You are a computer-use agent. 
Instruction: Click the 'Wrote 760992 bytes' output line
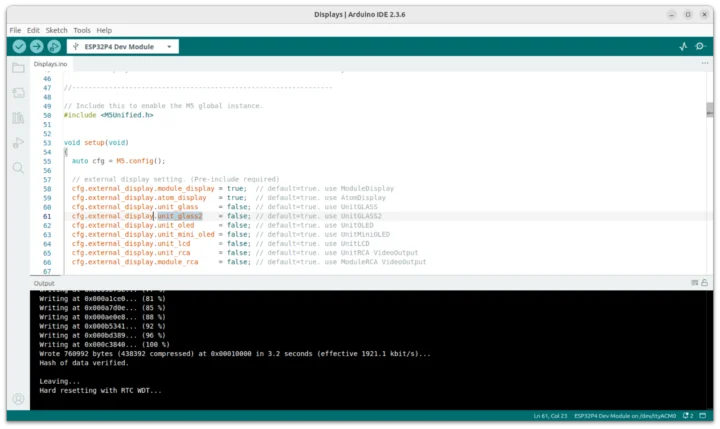[235, 354]
